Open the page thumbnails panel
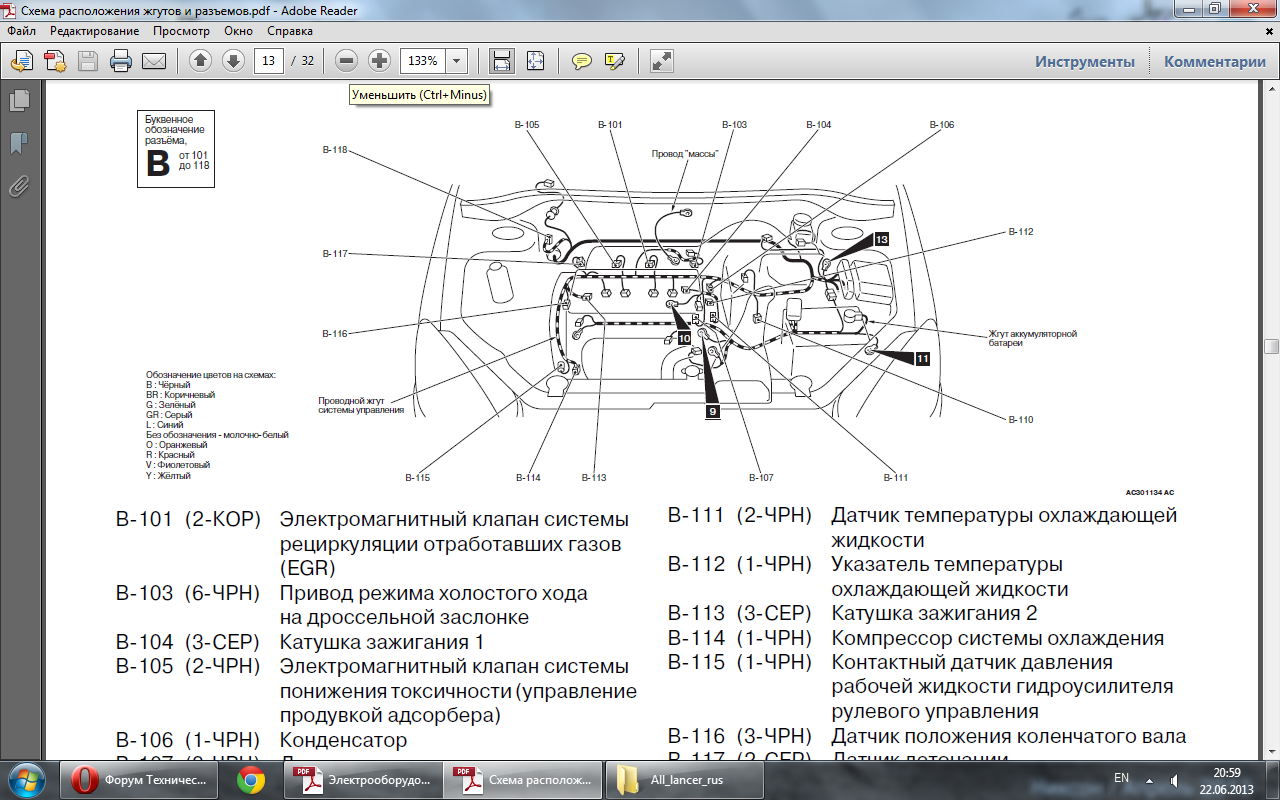1280x800 pixels. pos(19,100)
